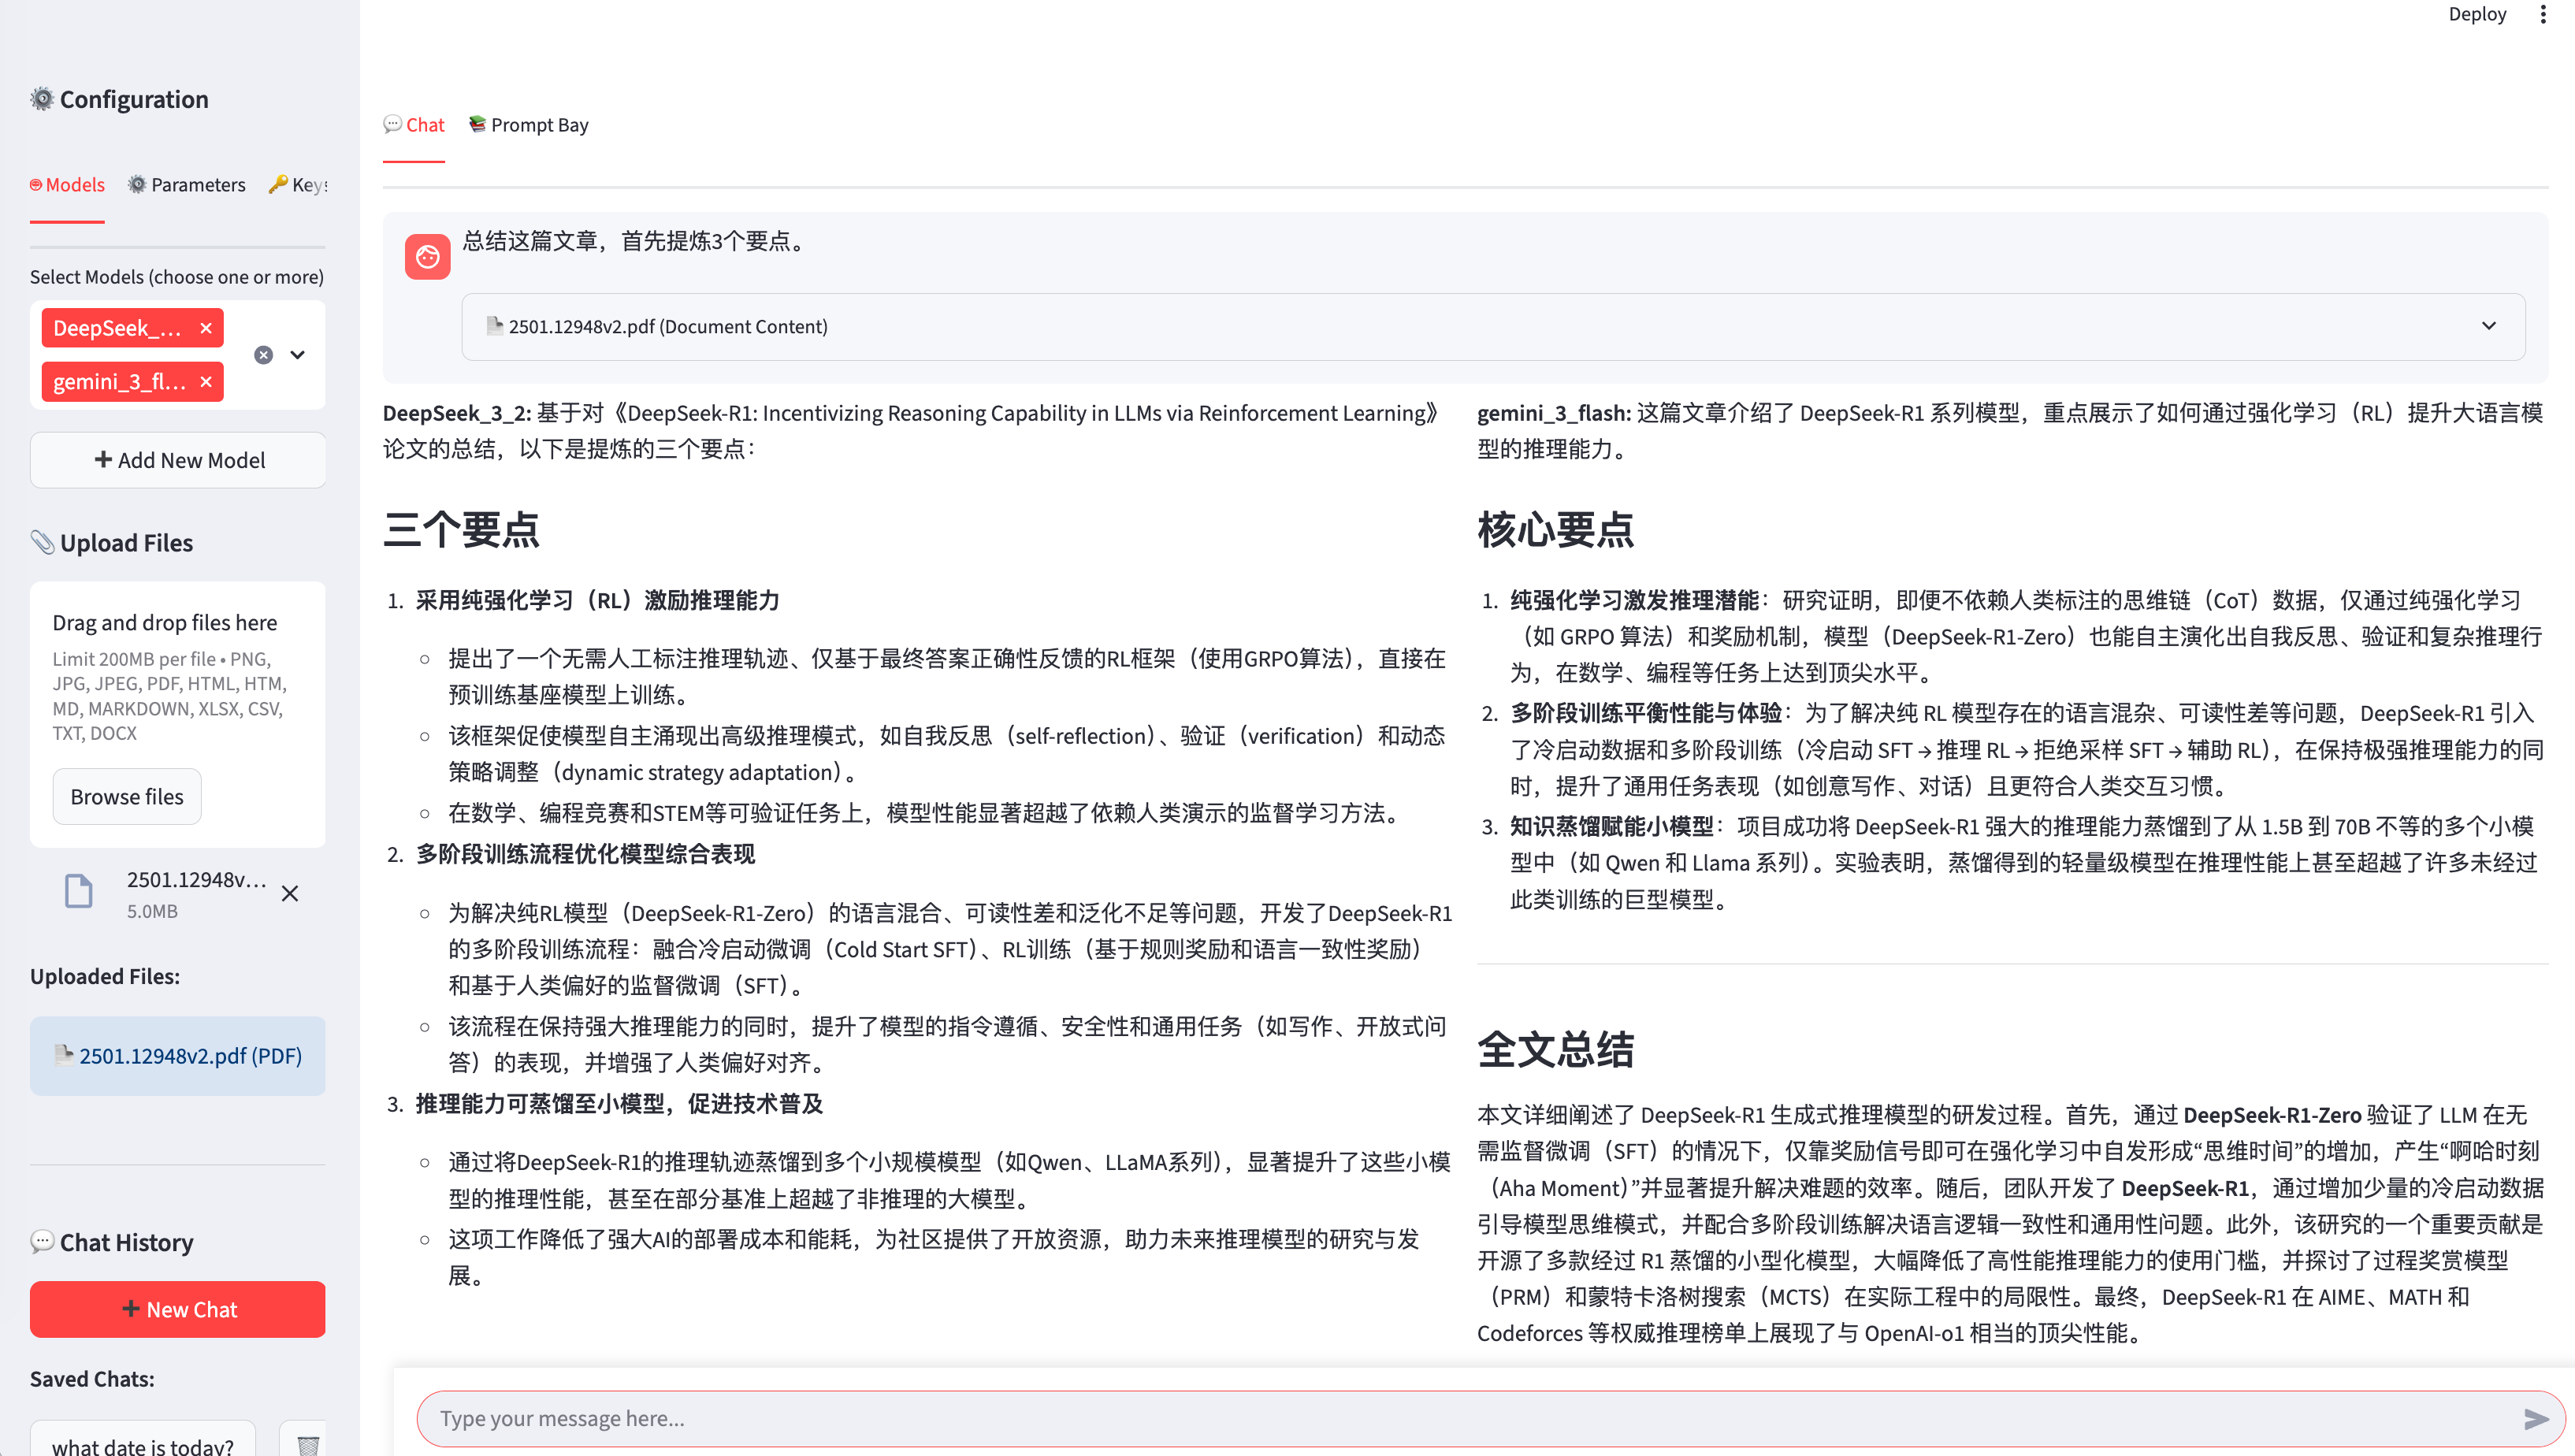
Task: Delete saved chat using trash icon
Action: click(308, 1444)
